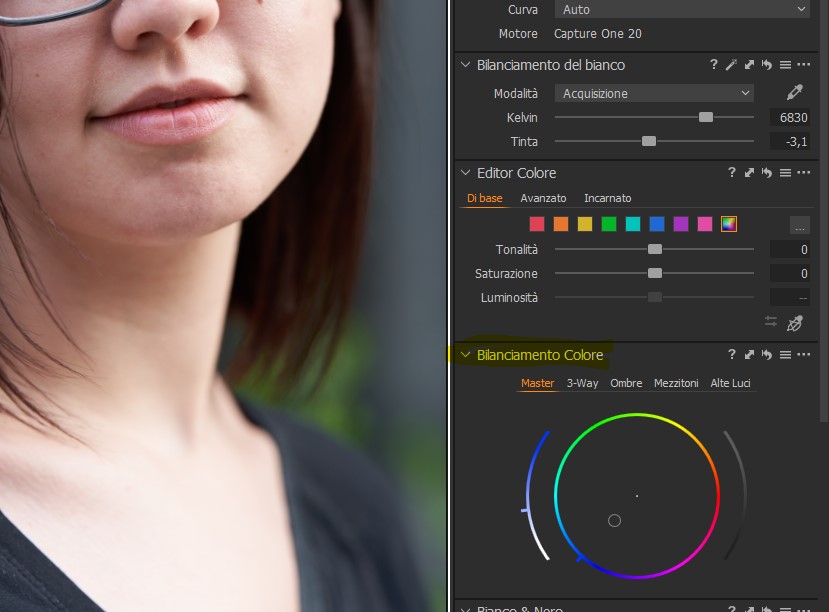The height and width of the screenshot is (612, 829).
Task: Collapse the Editor Colore panel
Action: 465,172
